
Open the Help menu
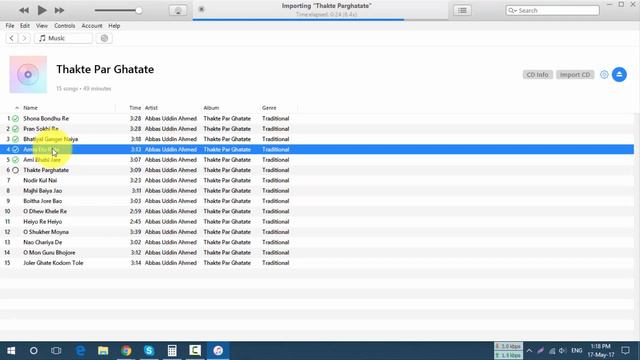point(114,26)
